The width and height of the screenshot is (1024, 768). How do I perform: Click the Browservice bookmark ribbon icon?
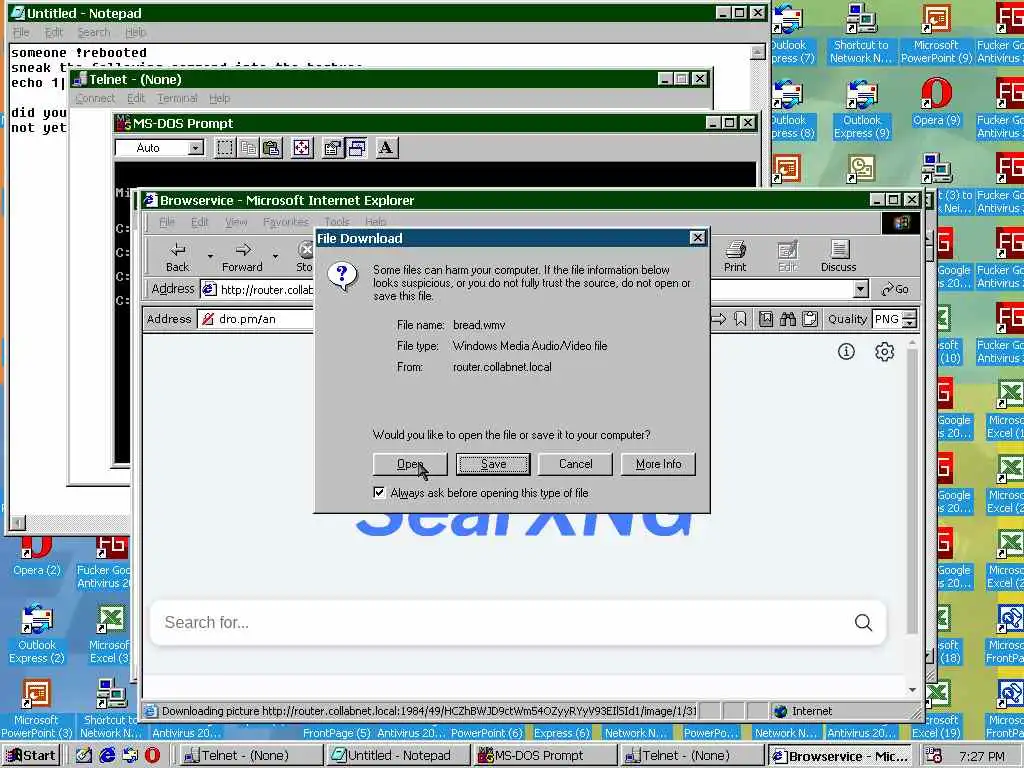740,319
